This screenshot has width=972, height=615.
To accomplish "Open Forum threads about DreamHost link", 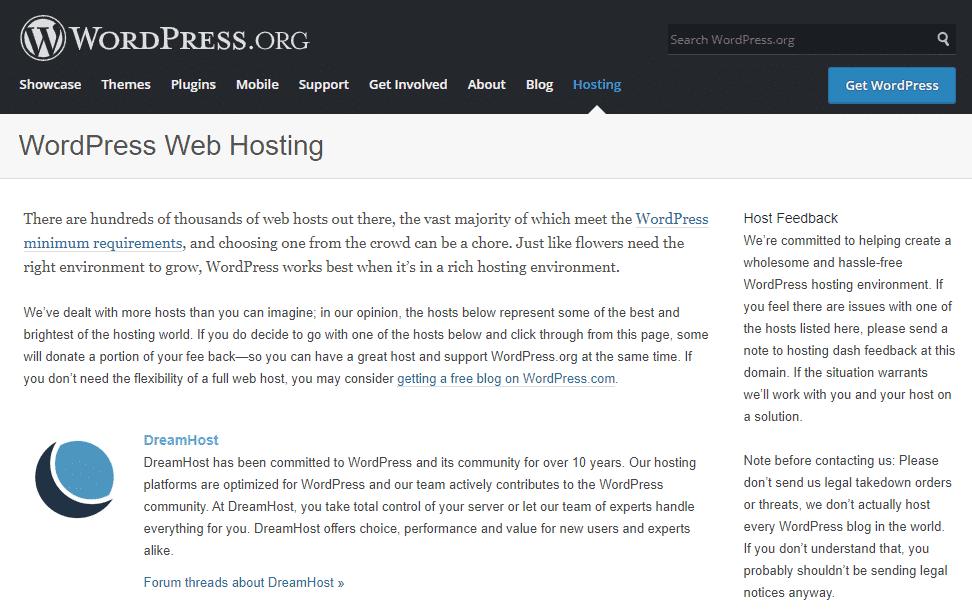I will [244, 583].
